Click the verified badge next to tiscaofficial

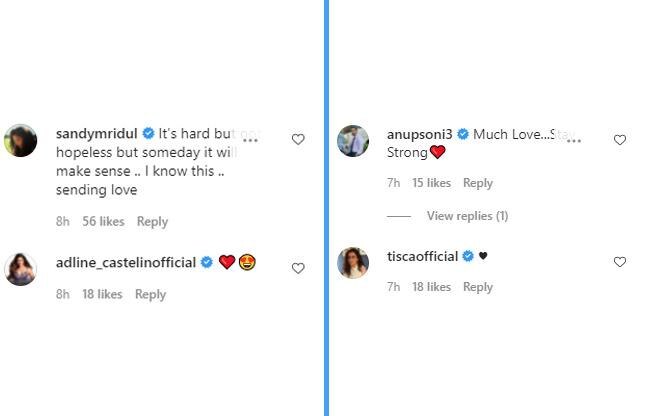[x=466, y=256]
